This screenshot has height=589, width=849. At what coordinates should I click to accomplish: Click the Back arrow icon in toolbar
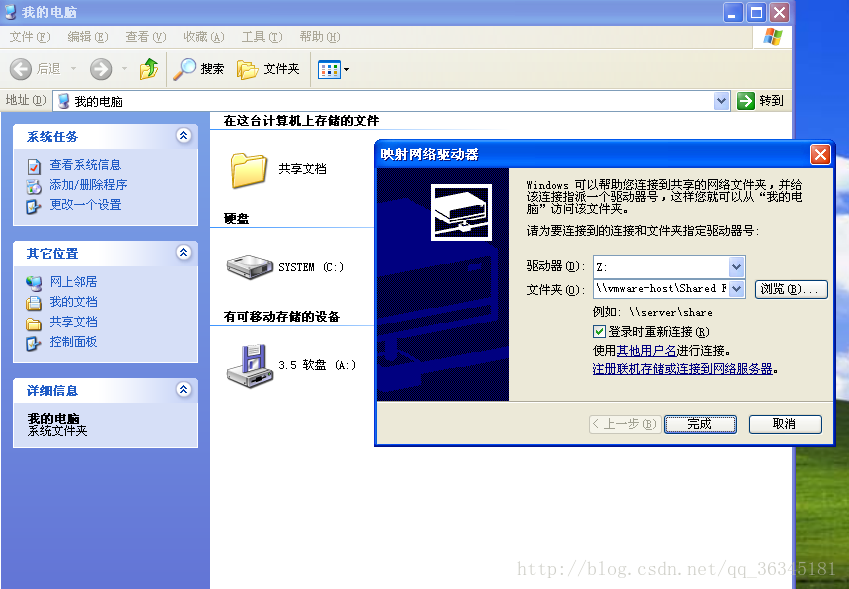21,69
